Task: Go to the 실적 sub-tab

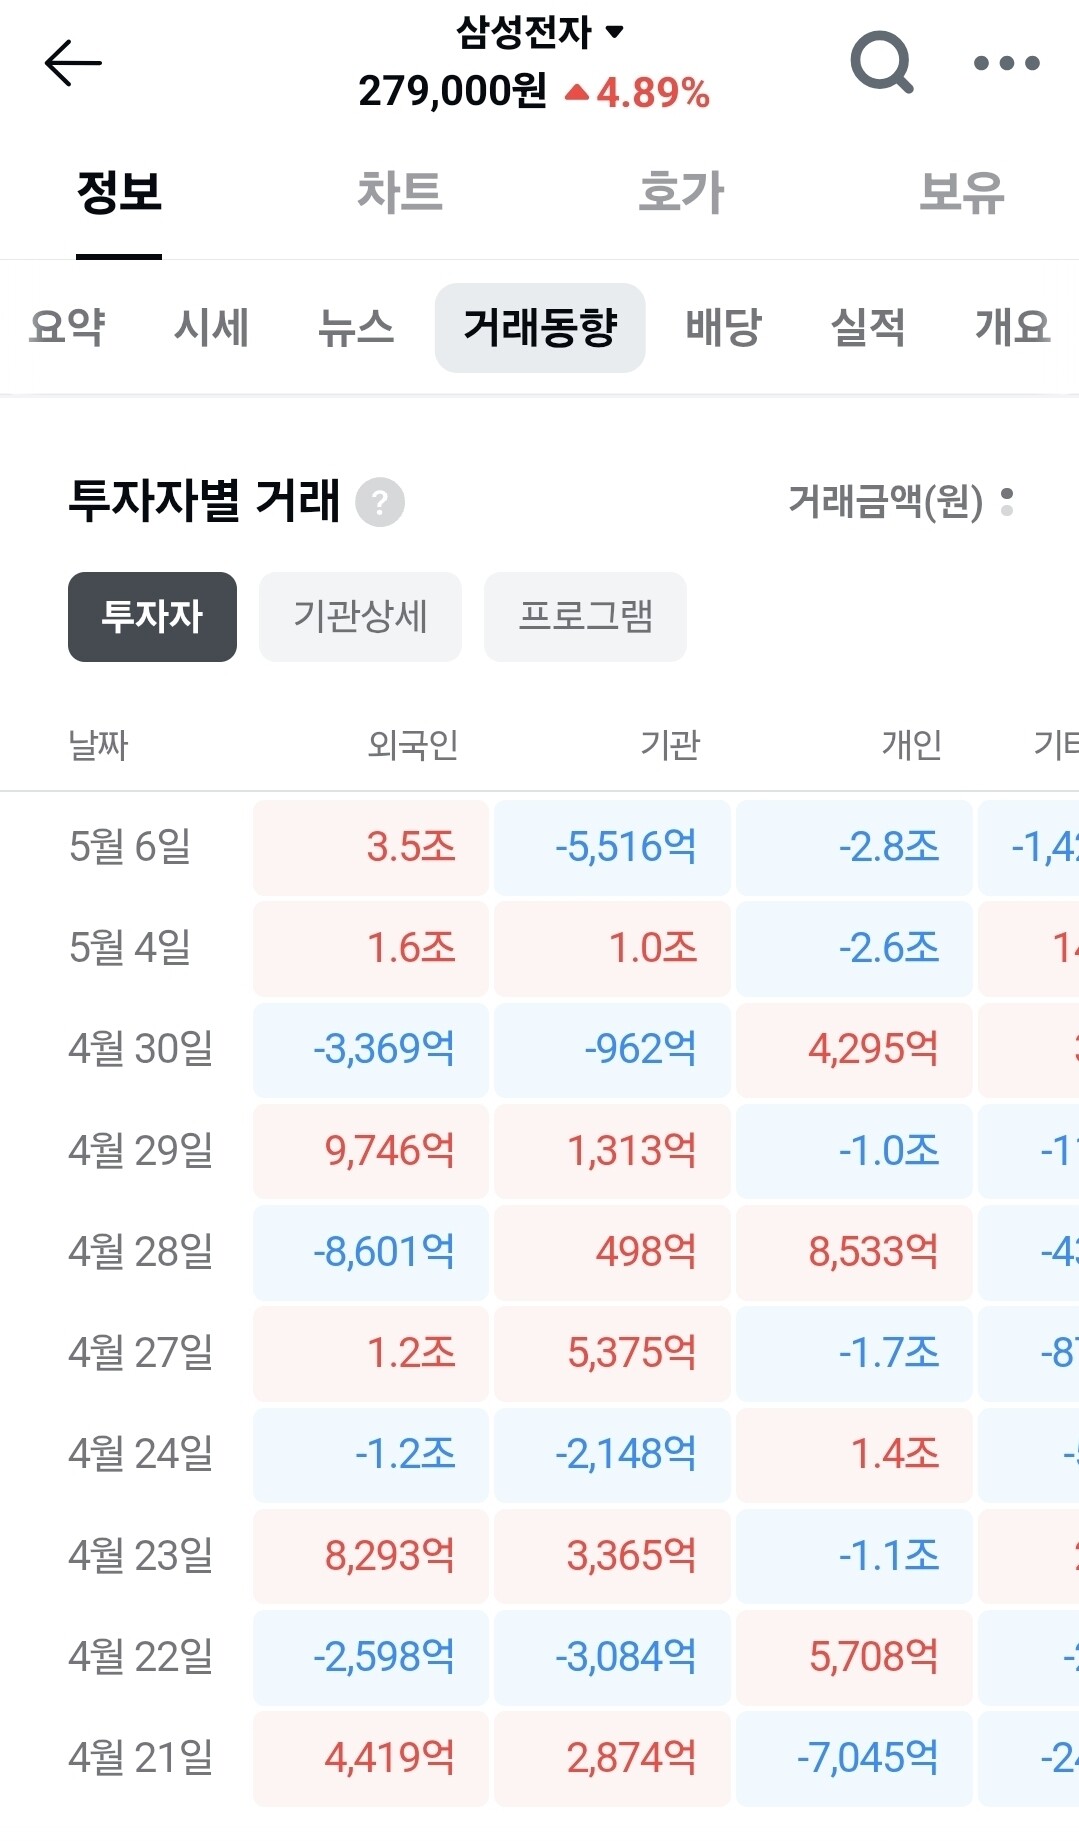Action: [868, 327]
